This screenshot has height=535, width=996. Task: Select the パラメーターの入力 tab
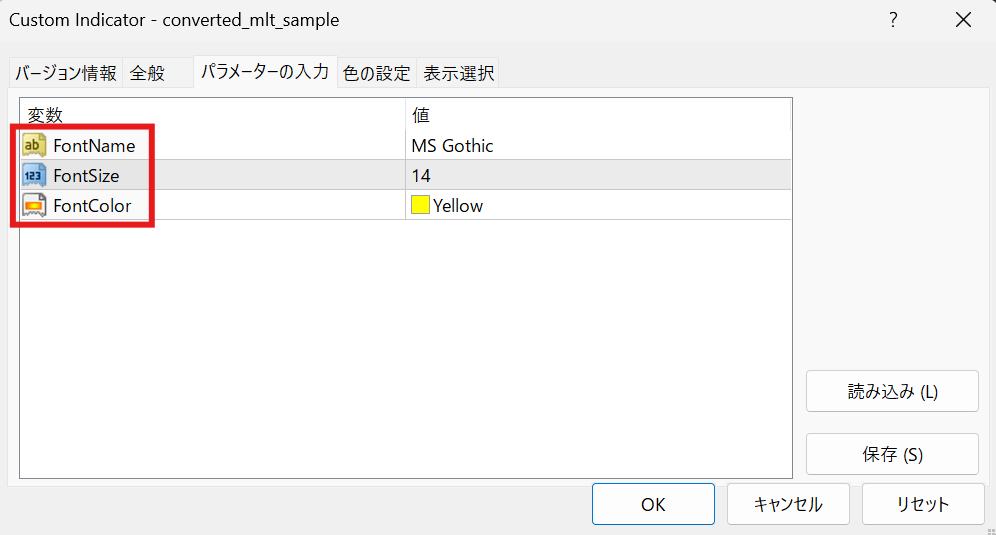pyautogui.click(x=265, y=72)
